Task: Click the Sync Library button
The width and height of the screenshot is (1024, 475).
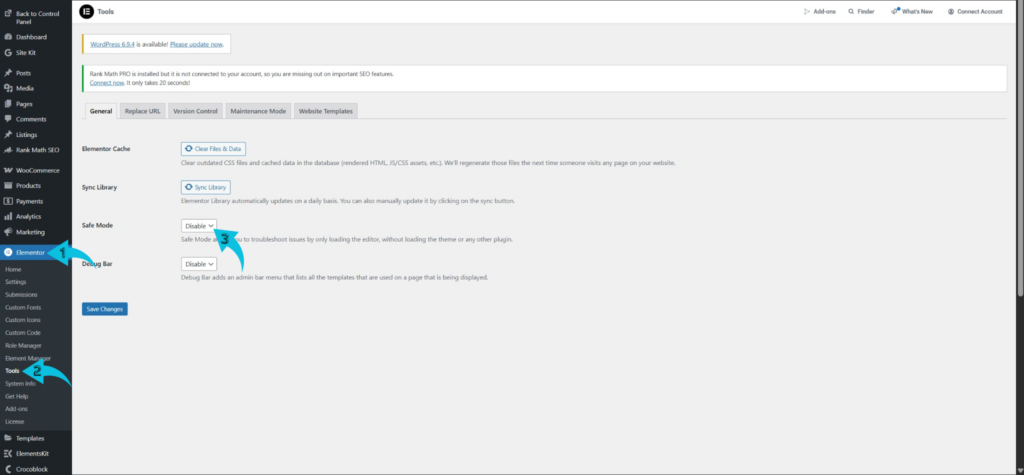Action: 206,188
